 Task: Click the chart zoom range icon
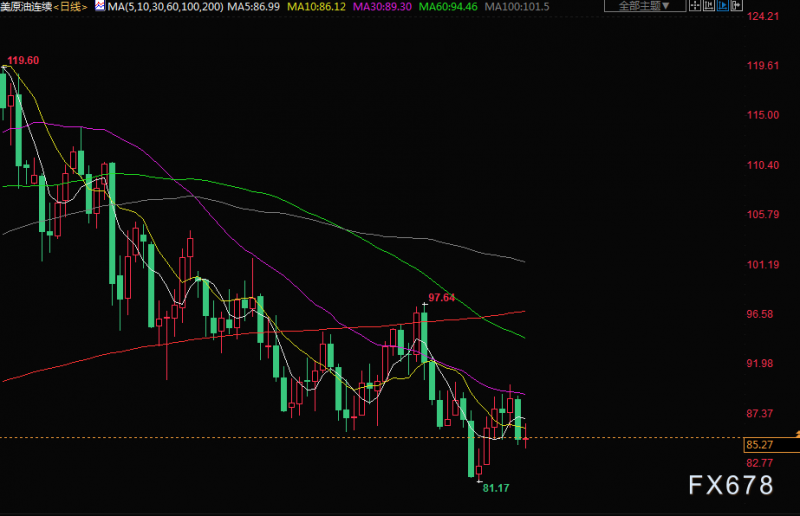pos(709,6)
